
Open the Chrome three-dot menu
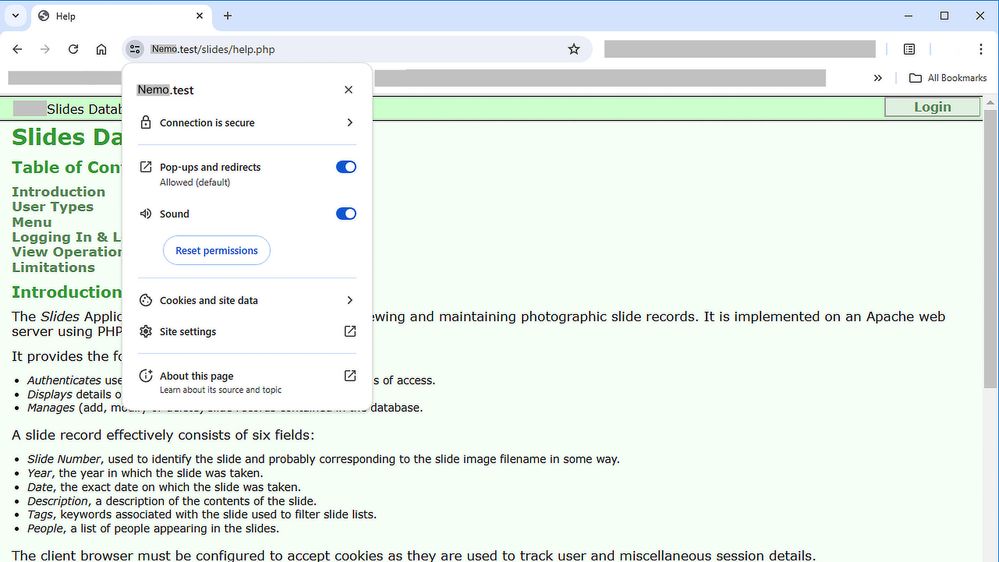click(x=980, y=49)
